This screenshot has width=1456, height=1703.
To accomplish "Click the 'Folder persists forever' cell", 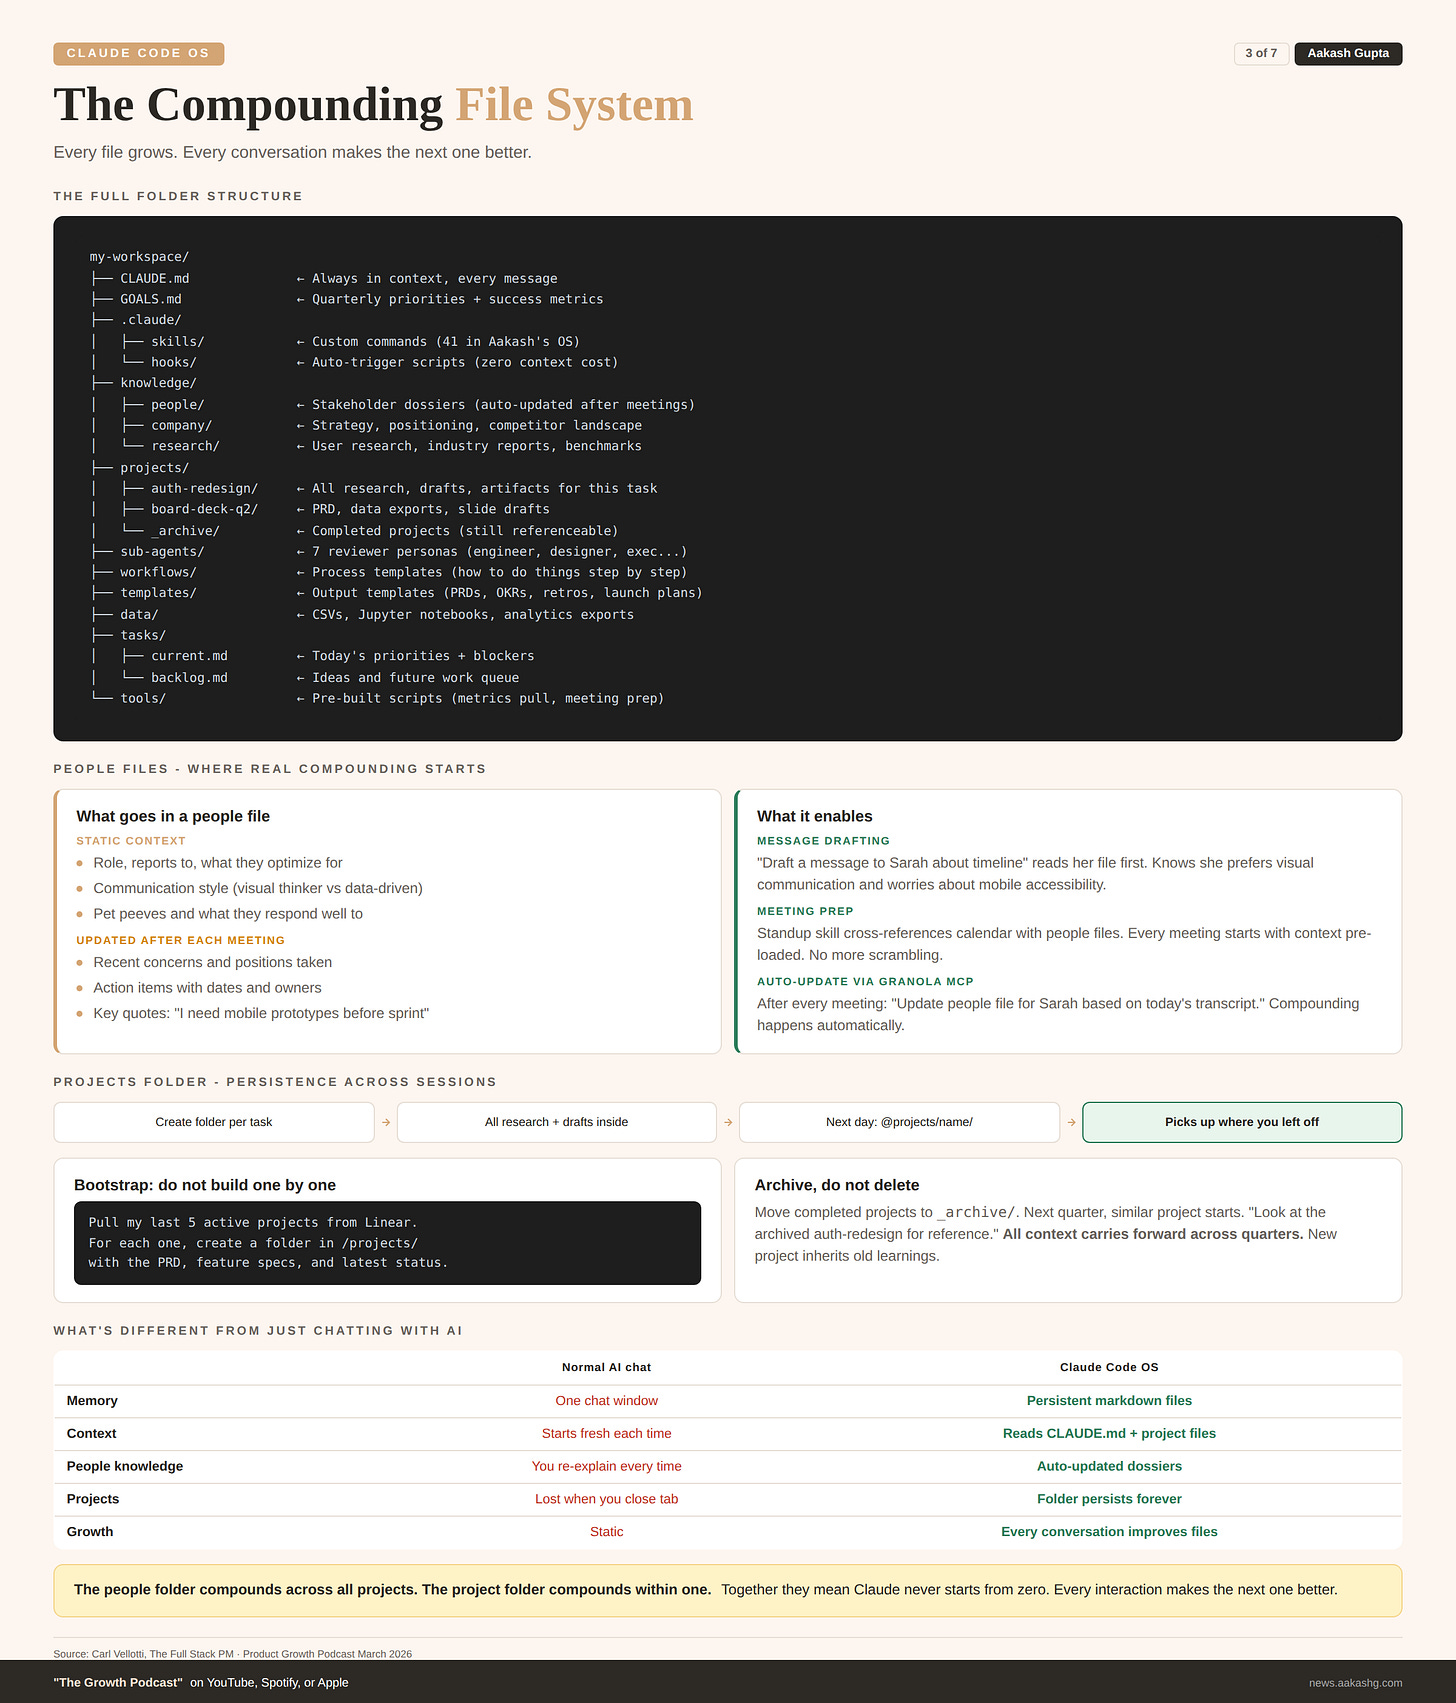I will (1109, 1498).
